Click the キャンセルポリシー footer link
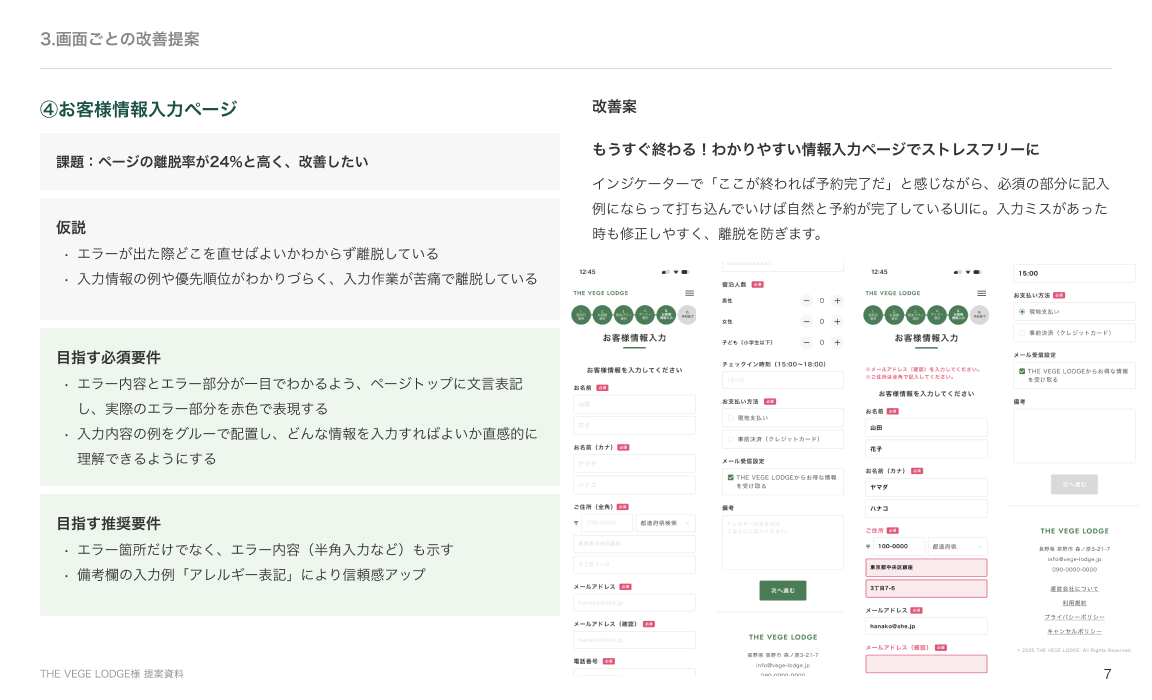 coord(1074,631)
